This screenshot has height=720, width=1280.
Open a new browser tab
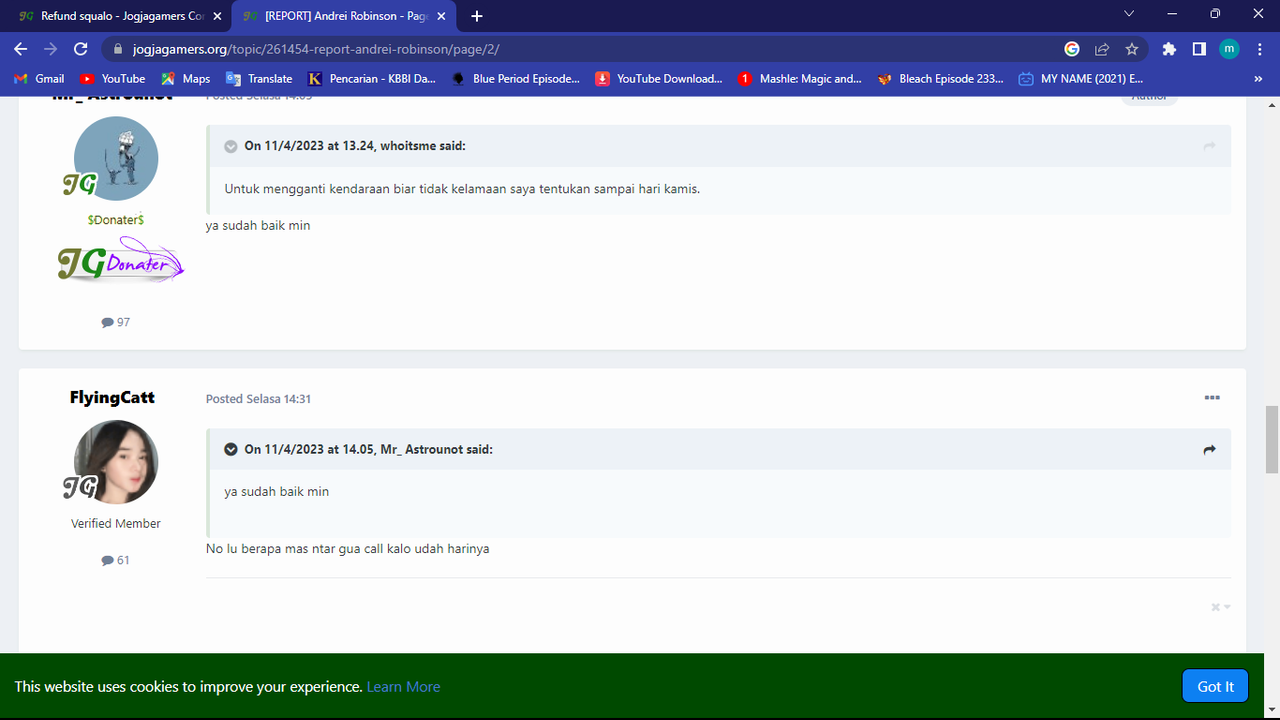pyautogui.click(x=477, y=16)
